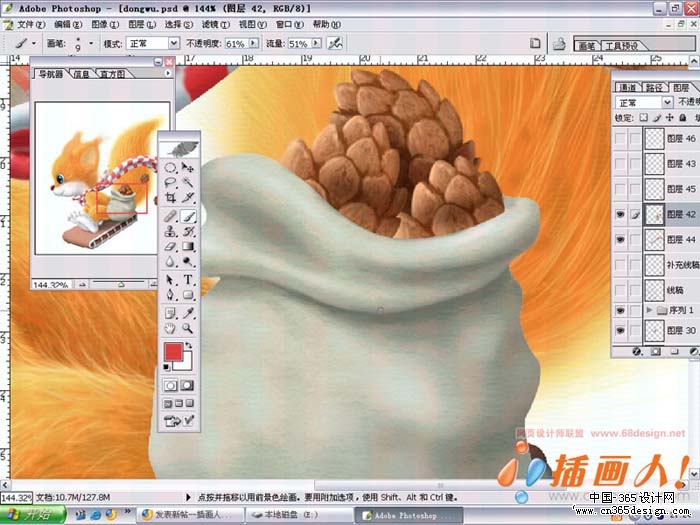Viewport: 700px width, 525px height.
Task: Reset default colors small black-white icon
Action: point(167,367)
